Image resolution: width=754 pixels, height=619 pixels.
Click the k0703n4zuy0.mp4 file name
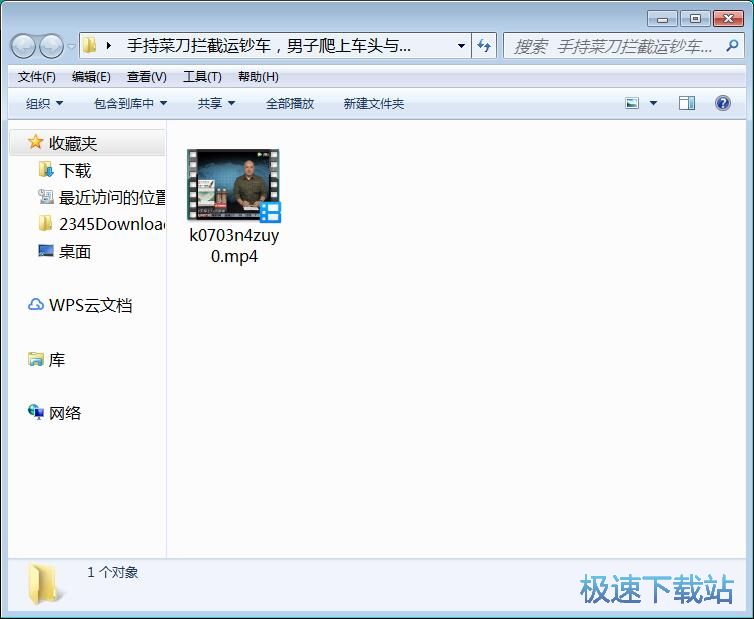234,245
